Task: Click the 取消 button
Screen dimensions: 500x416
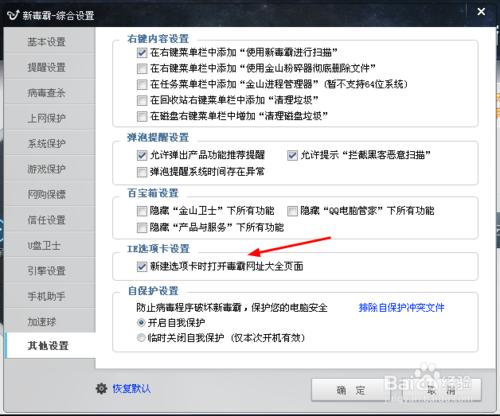Action: coord(442,390)
